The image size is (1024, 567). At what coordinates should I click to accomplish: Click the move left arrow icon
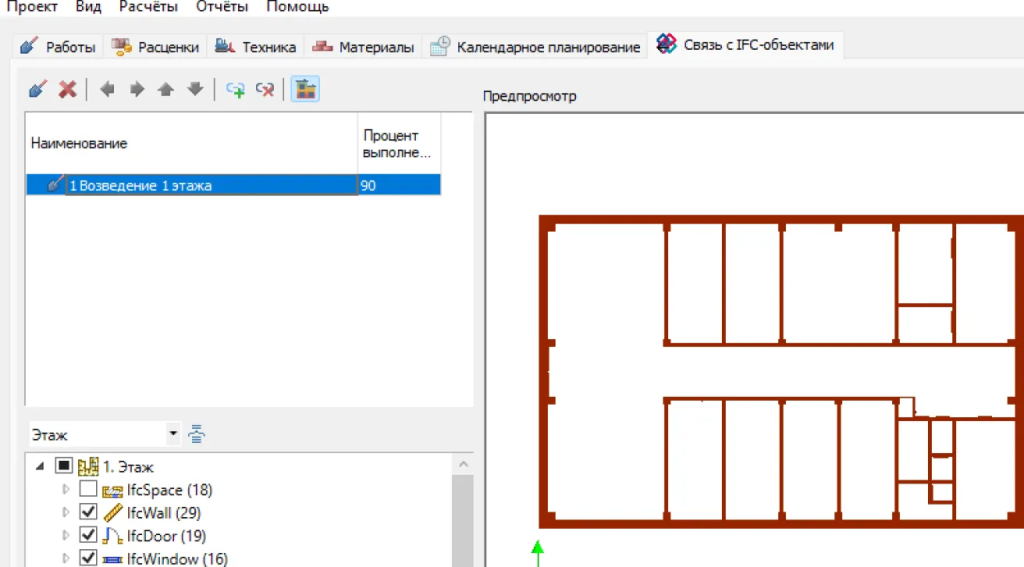pyautogui.click(x=107, y=89)
